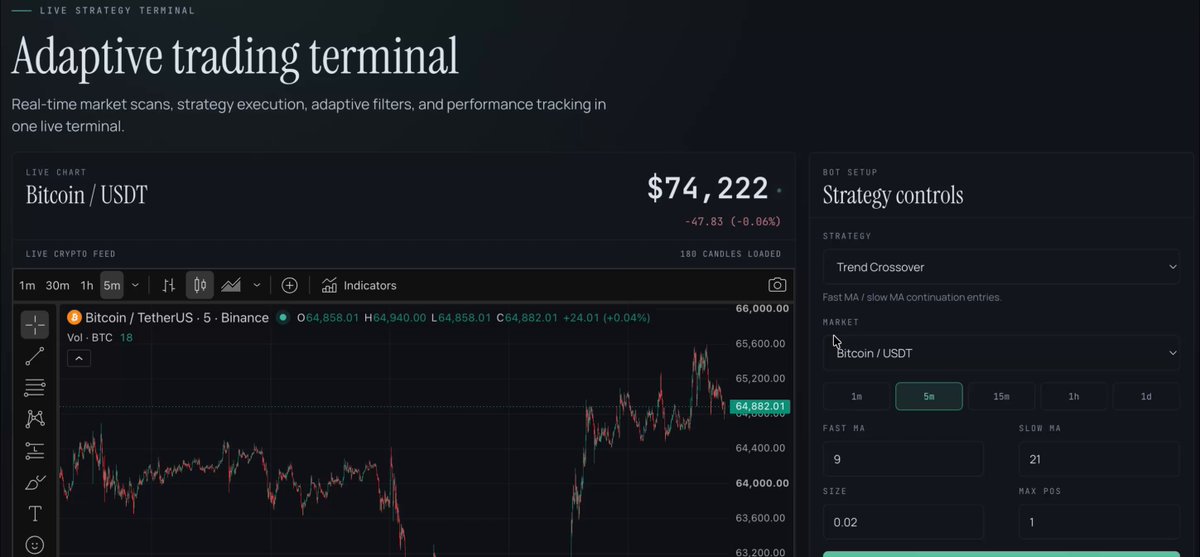Take a chart snapshot with camera icon
The width and height of the screenshot is (1200, 557).
point(777,285)
